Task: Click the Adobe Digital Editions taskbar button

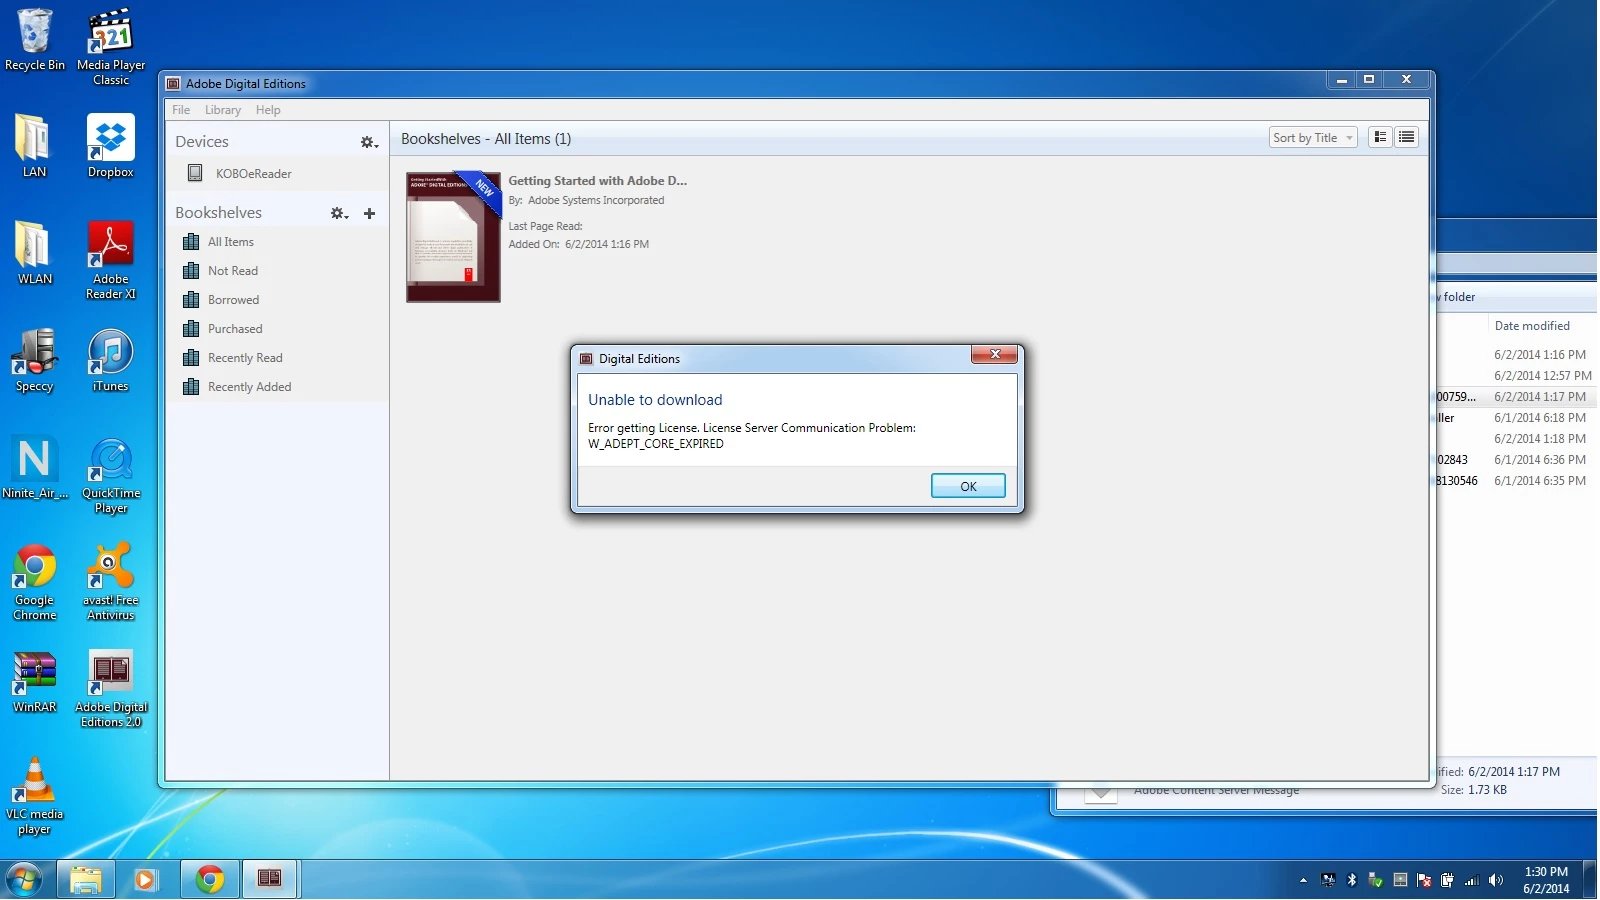Action: [x=270, y=880]
